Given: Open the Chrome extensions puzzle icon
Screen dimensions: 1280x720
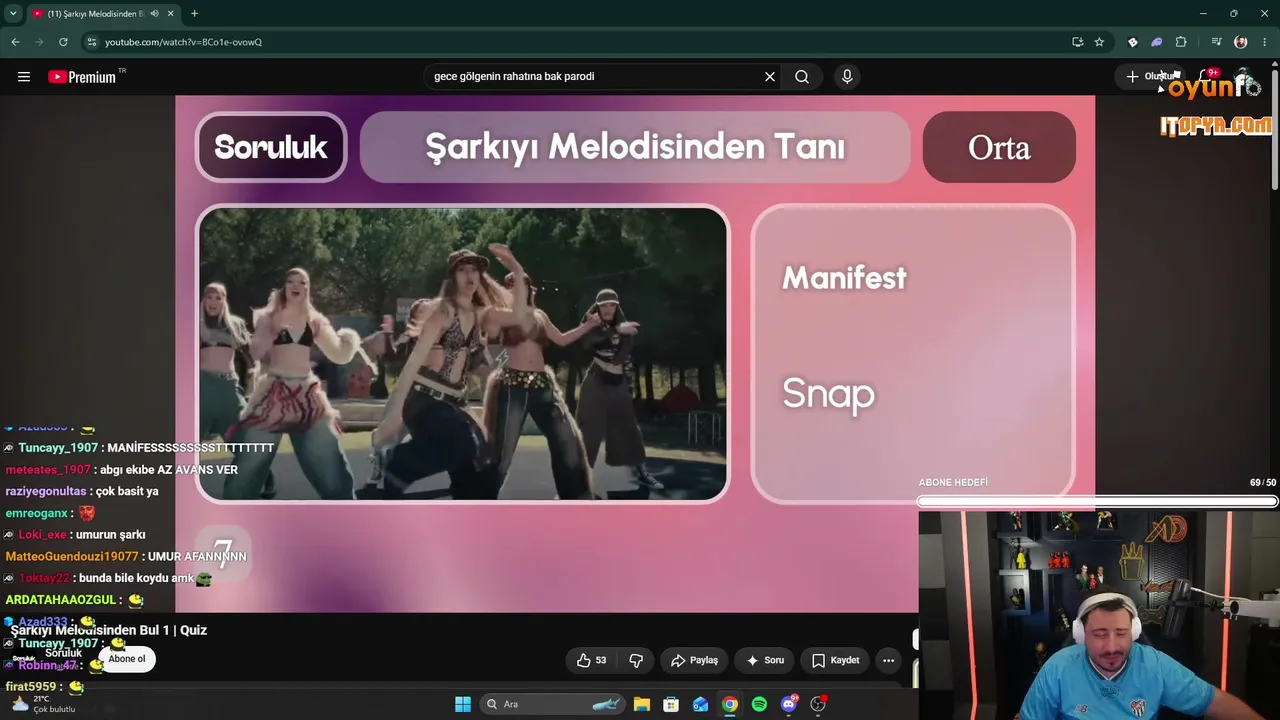Looking at the screenshot, I should click(1181, 42).
